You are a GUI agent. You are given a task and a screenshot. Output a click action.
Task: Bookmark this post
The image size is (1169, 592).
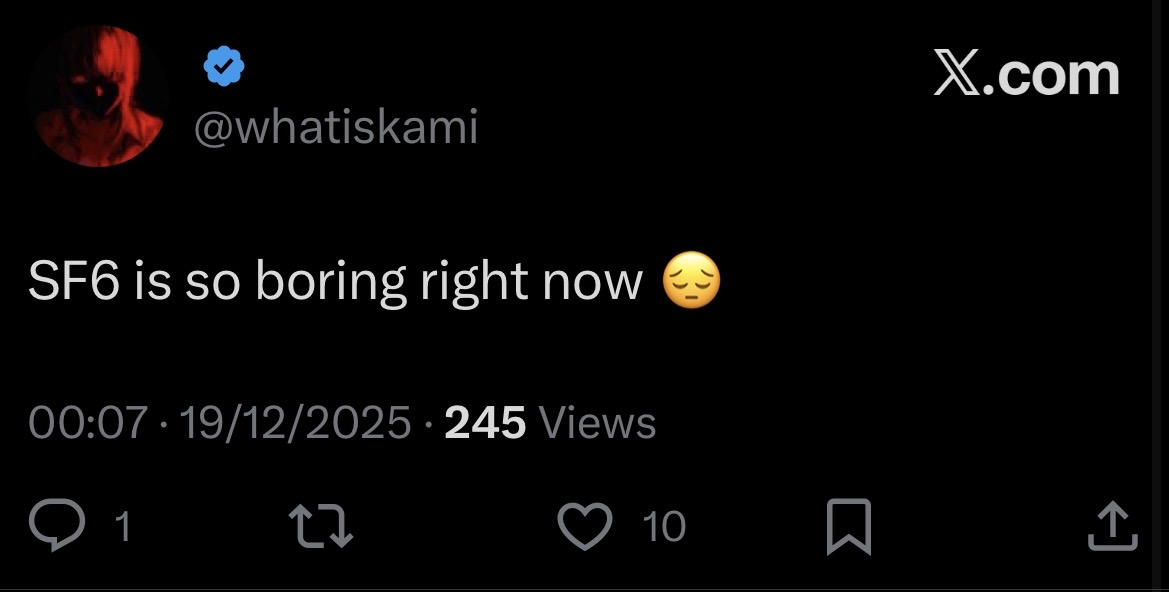pos(849,527)
